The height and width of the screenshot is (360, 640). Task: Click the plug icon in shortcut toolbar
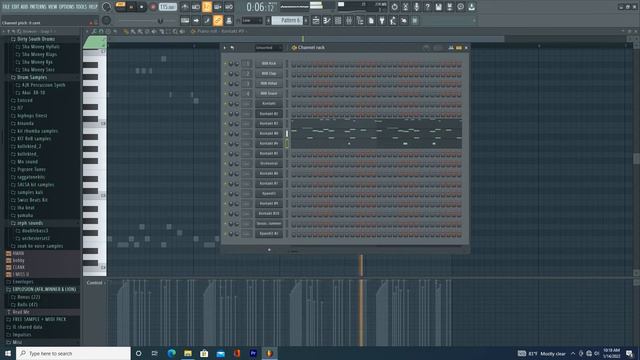pyautogui.click(x=382, y=20)
